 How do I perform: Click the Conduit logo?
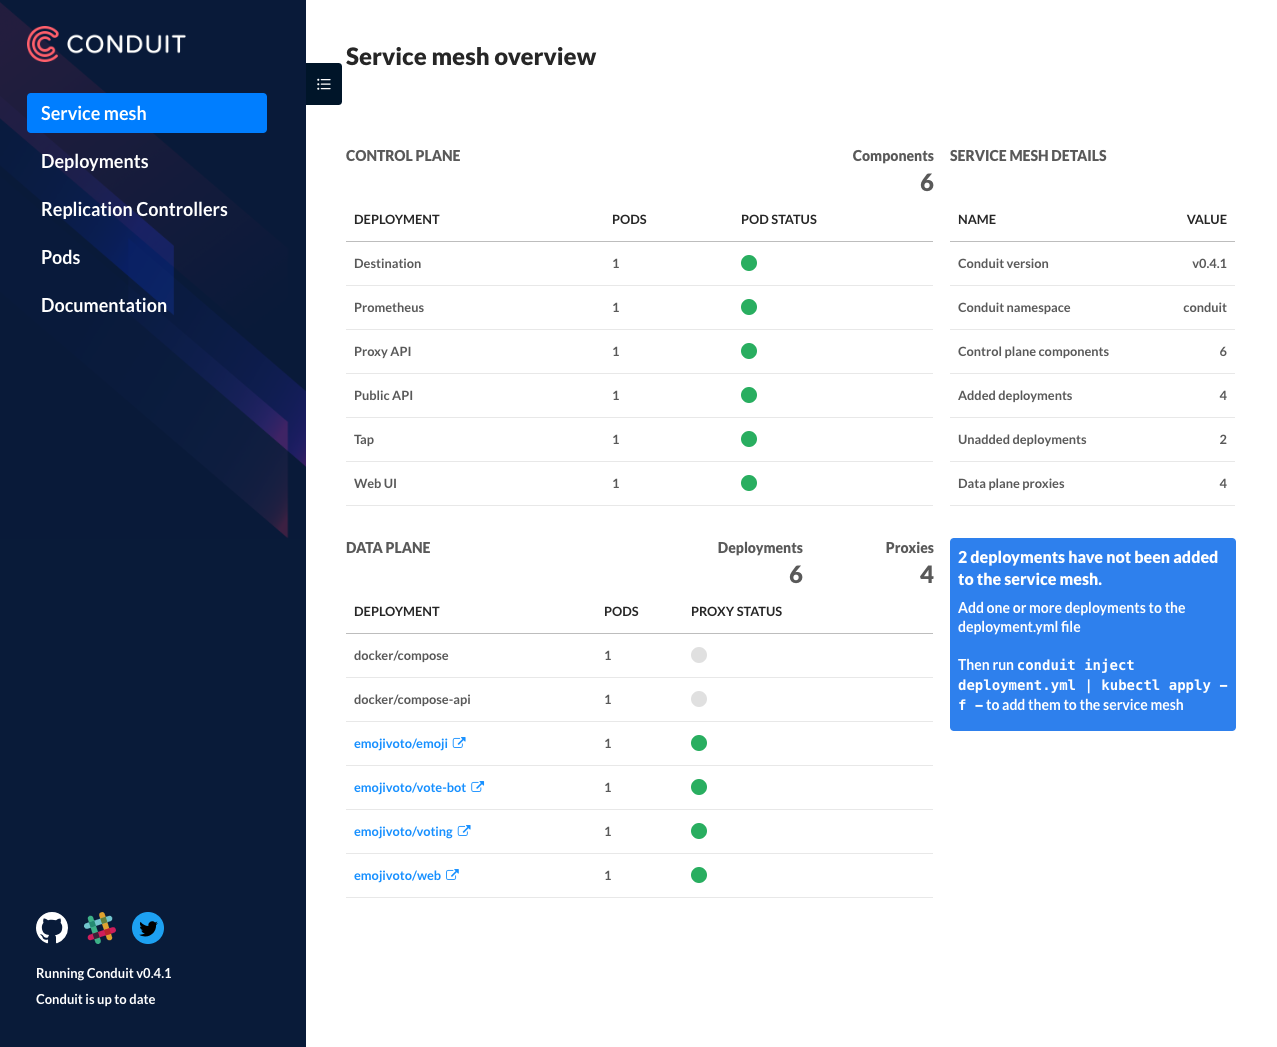tap(106, 44)
